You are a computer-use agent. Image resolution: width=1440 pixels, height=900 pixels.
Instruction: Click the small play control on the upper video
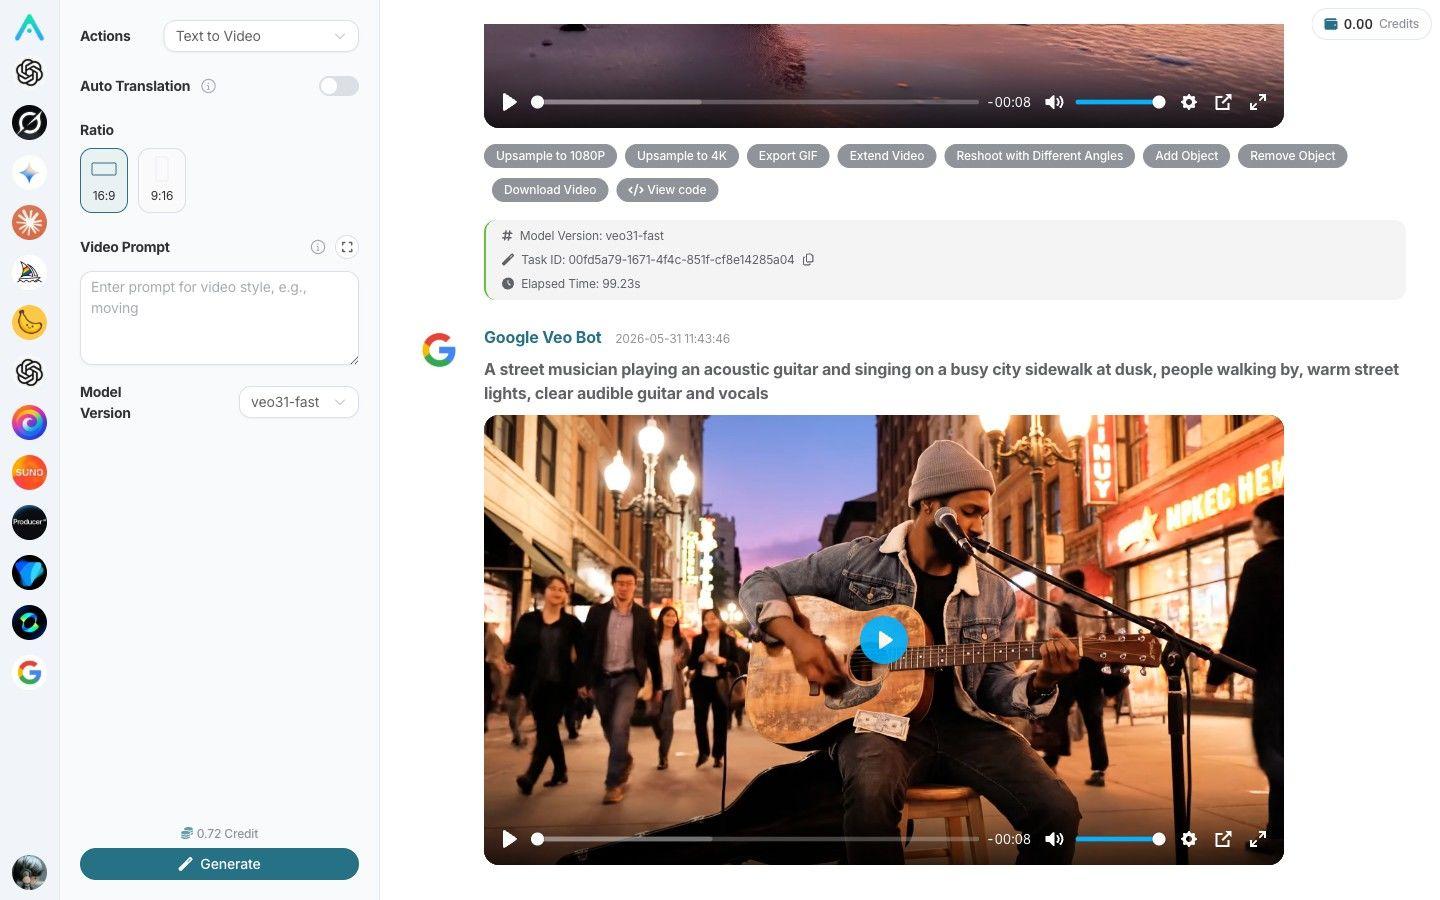(509, 102)
